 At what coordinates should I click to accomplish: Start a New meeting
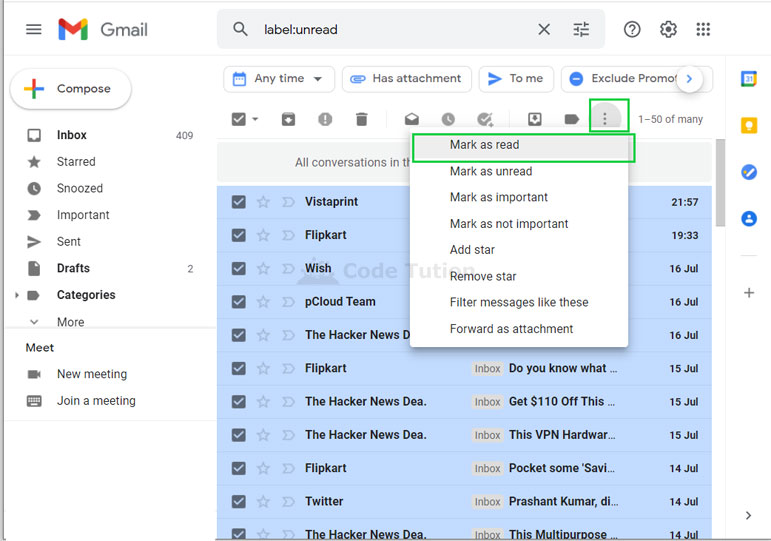click(x=92, y=374)
